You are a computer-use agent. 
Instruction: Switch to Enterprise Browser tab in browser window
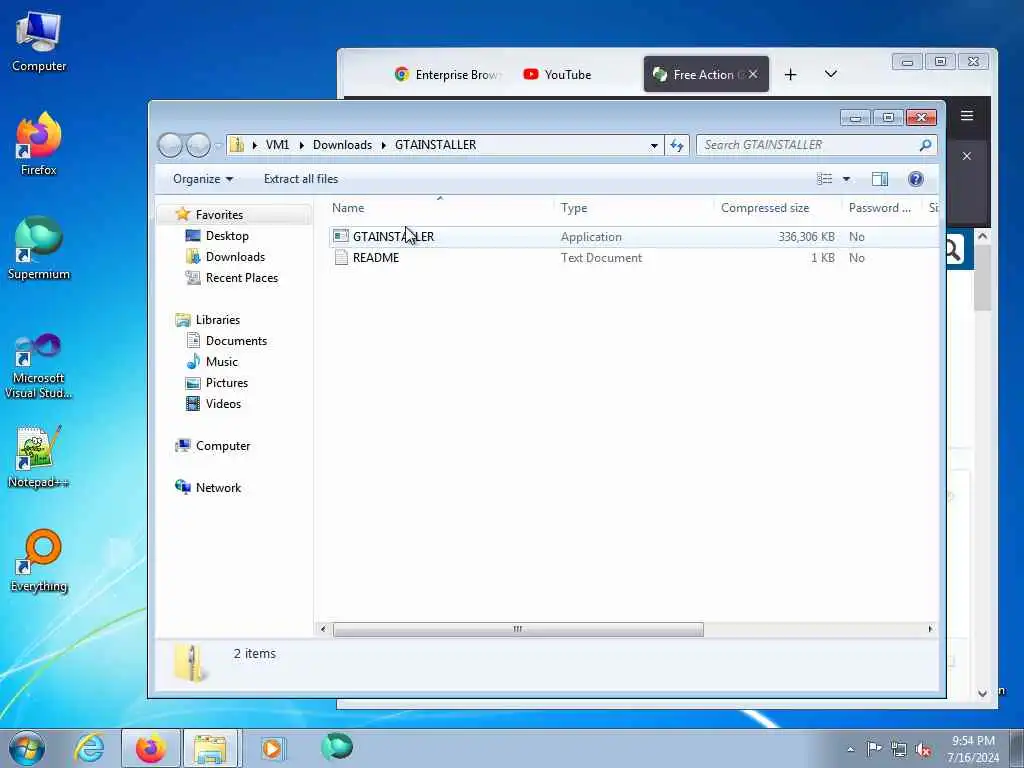(449, 74)
